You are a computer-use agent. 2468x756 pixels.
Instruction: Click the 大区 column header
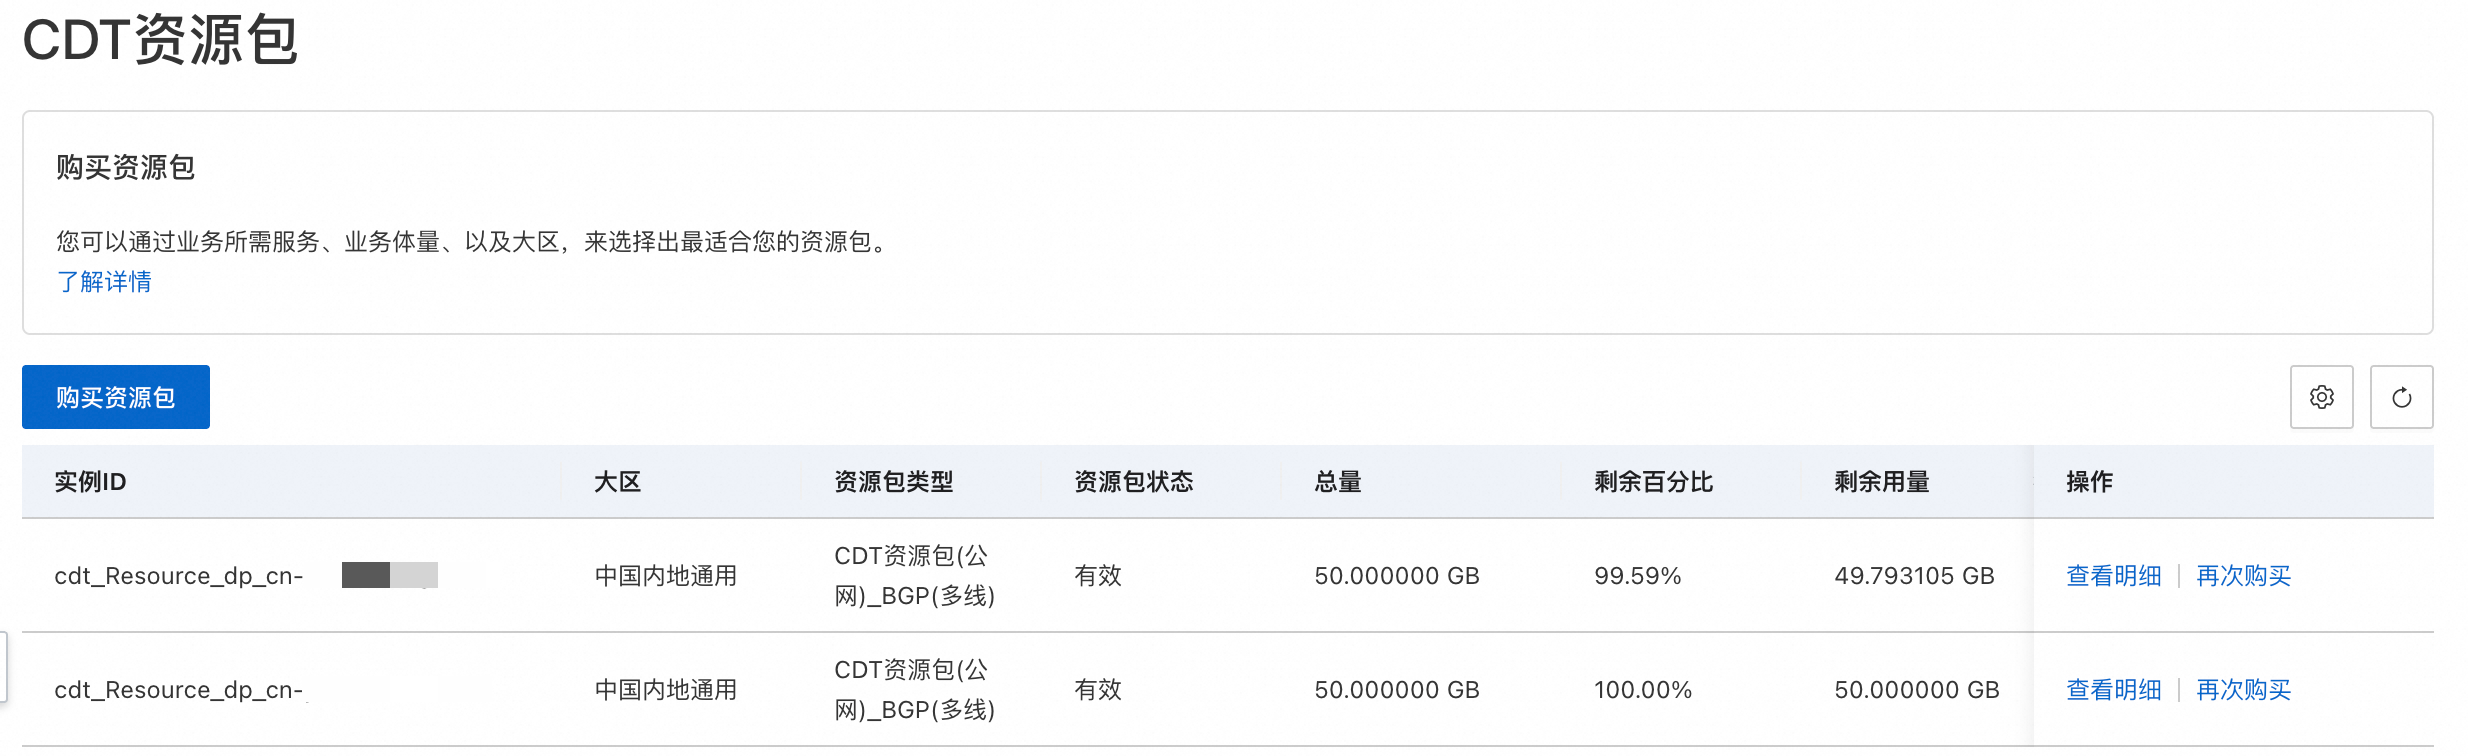pyautogui.click(x=617, y=482)
